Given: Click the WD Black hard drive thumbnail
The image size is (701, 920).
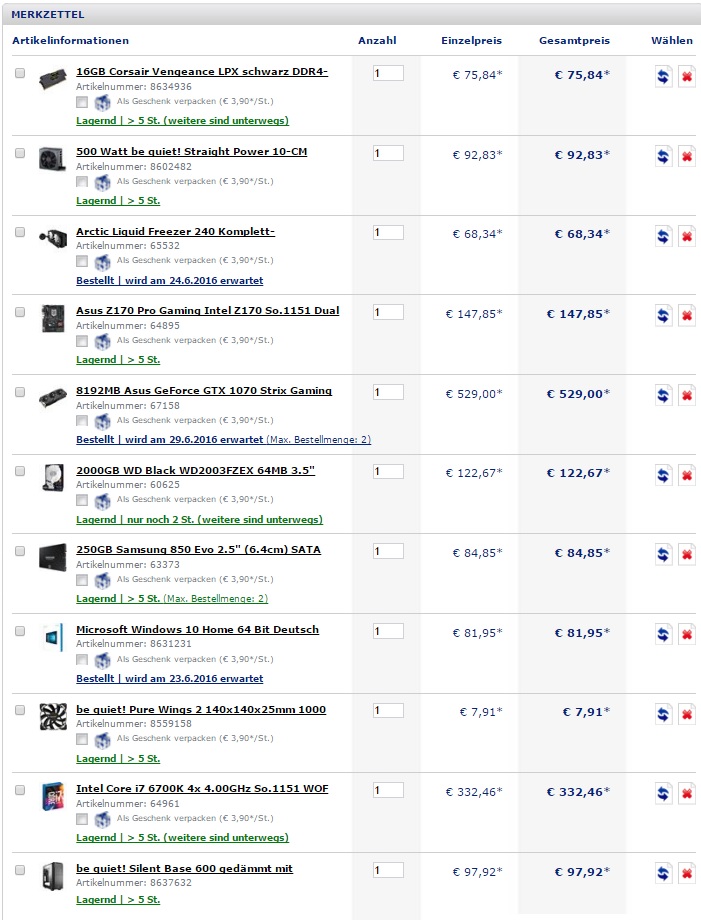Looking at the screenshot, I should (x=53, y=477).
